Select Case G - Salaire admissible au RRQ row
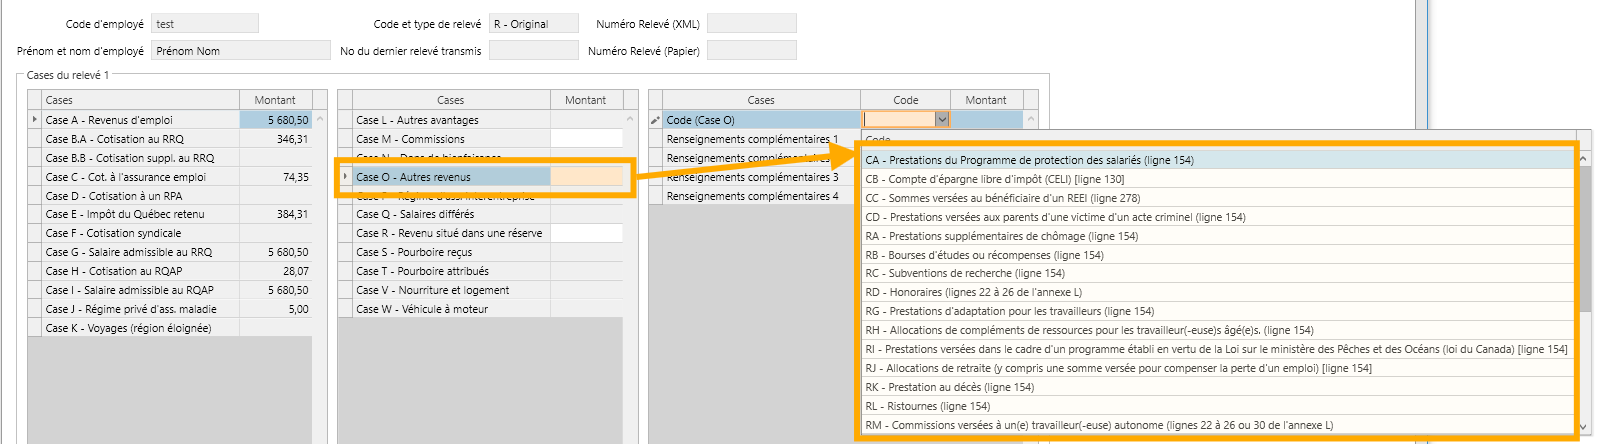 pyautogui.click(x=170, y=252)
